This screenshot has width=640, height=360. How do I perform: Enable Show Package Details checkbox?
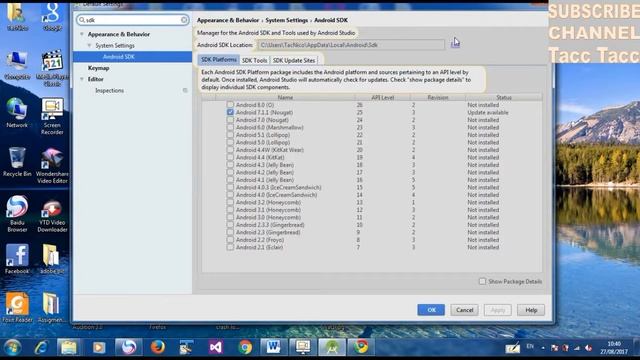[x=482, y=281]
